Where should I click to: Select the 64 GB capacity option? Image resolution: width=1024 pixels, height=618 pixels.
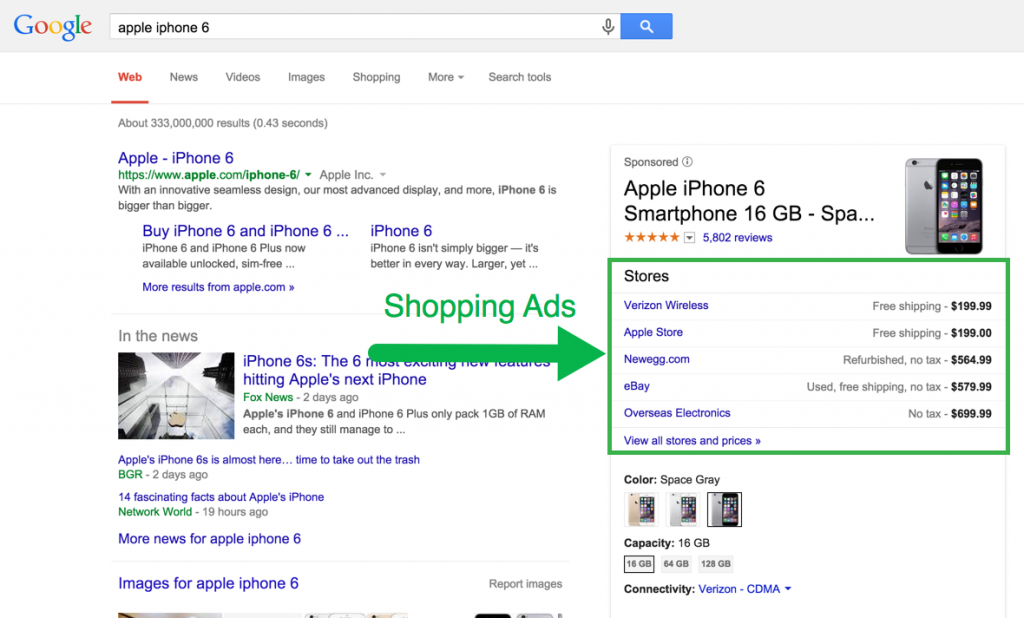pos(676,564)
